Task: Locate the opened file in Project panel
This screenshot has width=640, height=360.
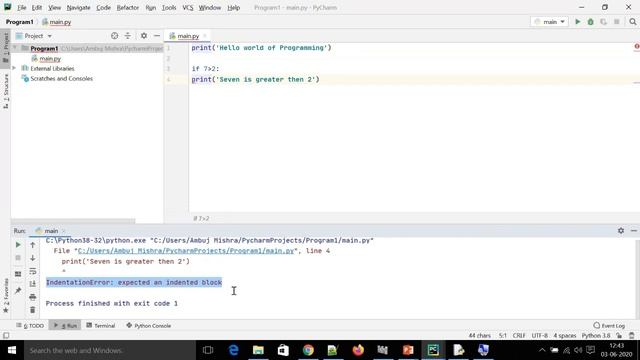Action: pyautogui.click(x=114, y=36)
